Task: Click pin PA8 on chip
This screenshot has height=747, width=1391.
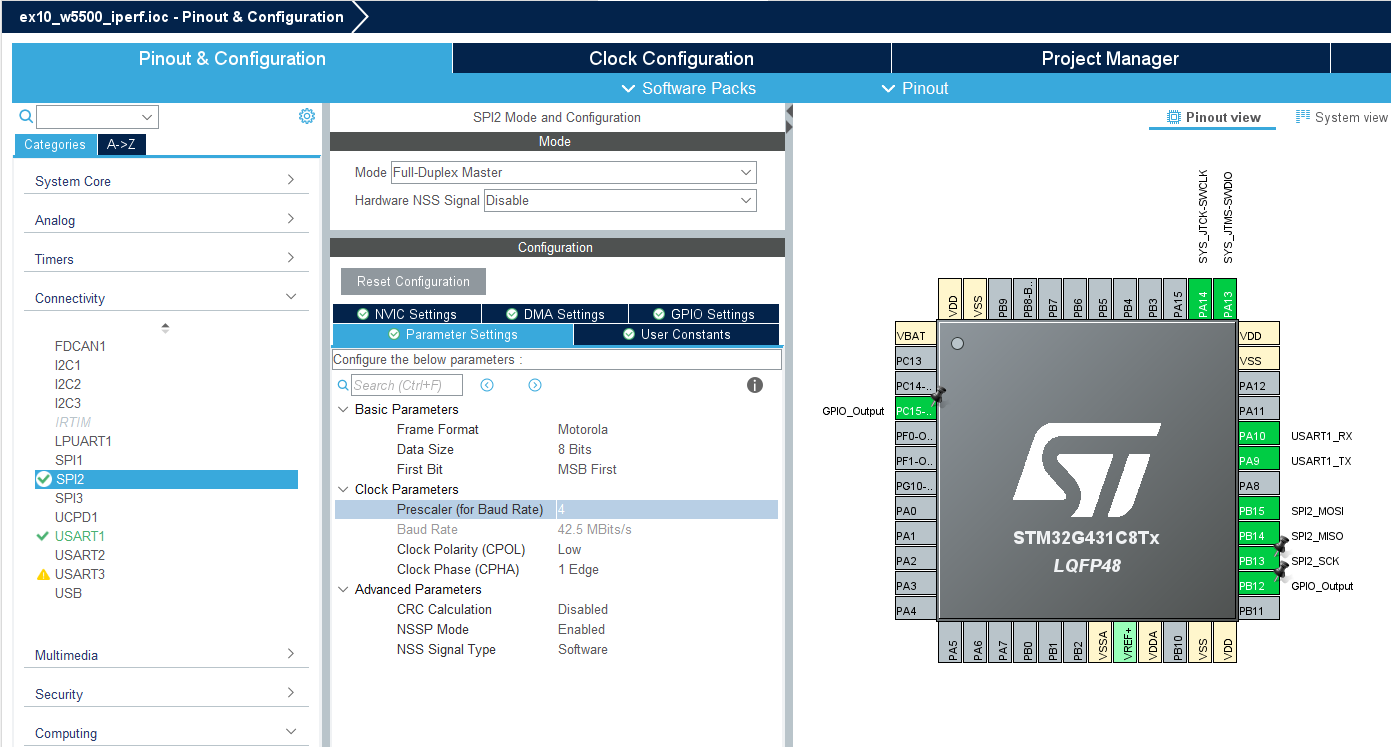Action: pyautogui.click(x=1259, y=486)
